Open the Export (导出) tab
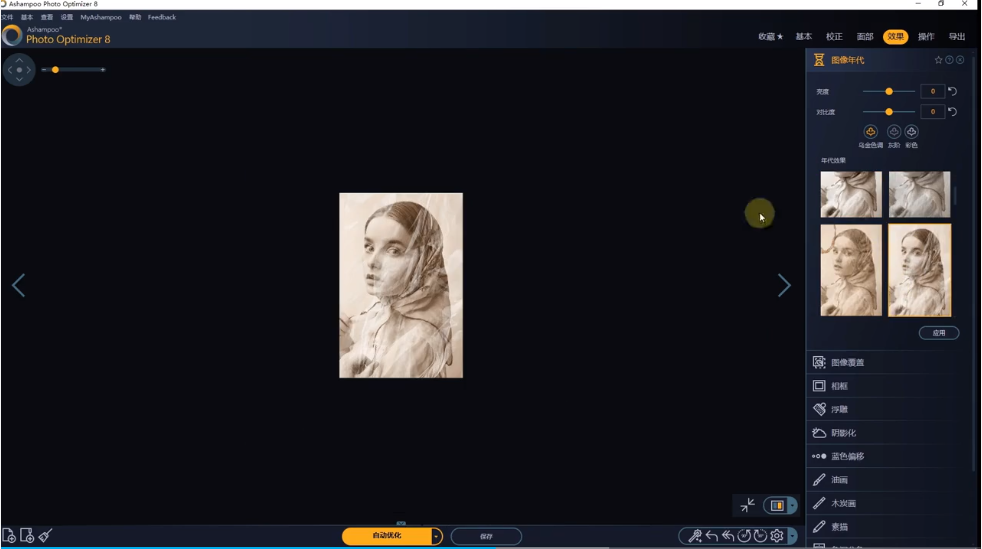The width and height of the screenshot is (982, 549). coord(957,37)
